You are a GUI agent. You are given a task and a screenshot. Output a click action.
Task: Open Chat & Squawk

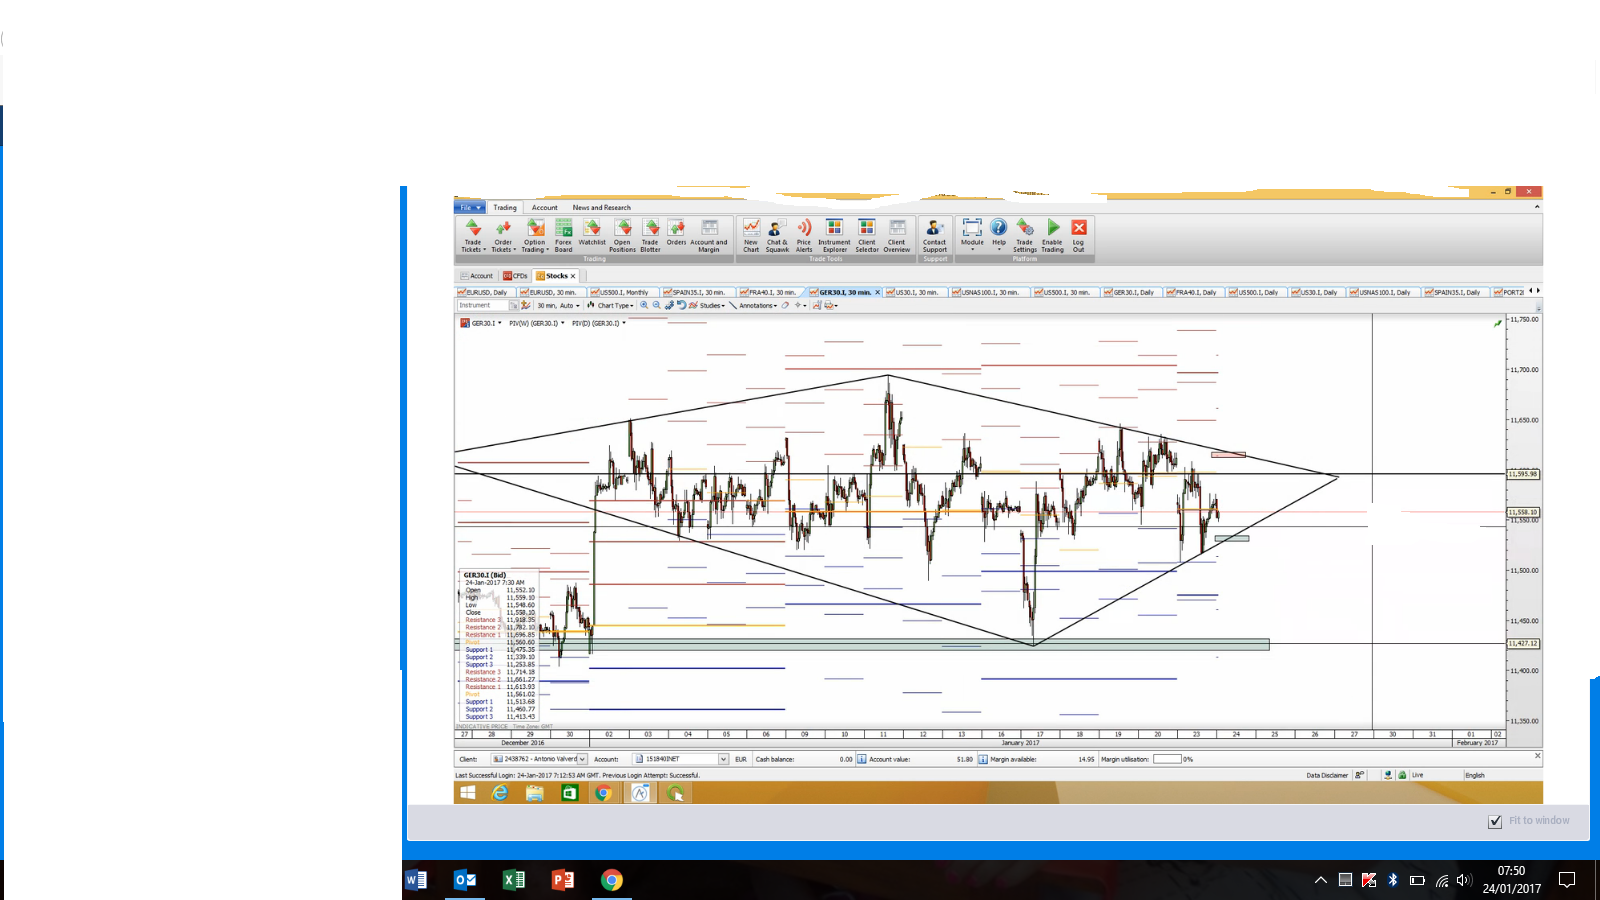coord(777,235)
